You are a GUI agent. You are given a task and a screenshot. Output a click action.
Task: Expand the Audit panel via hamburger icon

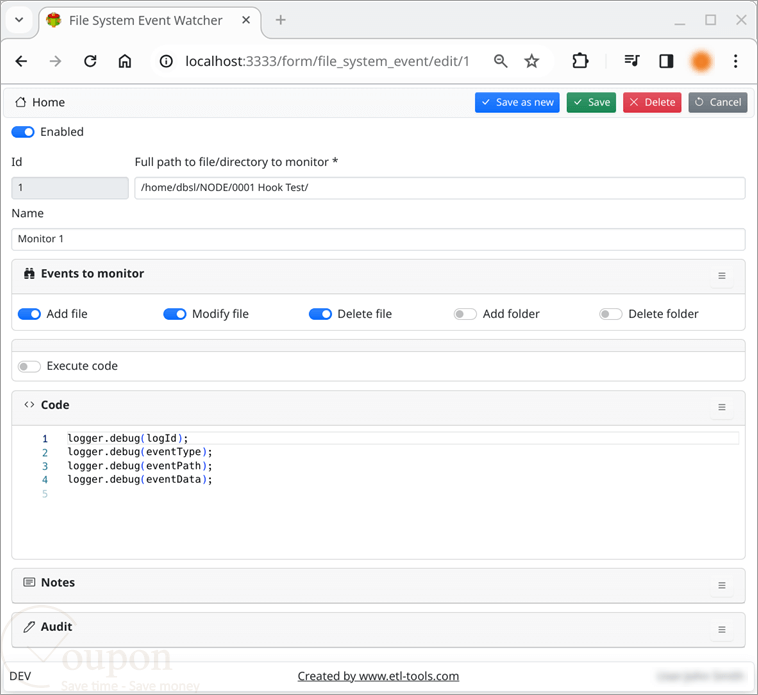pyautogui.click(x=722, y=630)
